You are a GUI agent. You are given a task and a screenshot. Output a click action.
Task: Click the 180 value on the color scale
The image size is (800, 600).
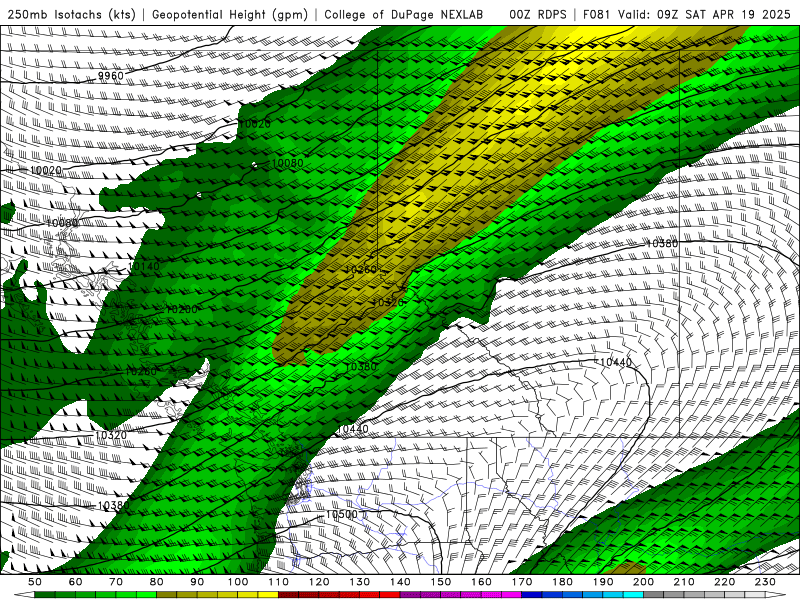[563, 582]
